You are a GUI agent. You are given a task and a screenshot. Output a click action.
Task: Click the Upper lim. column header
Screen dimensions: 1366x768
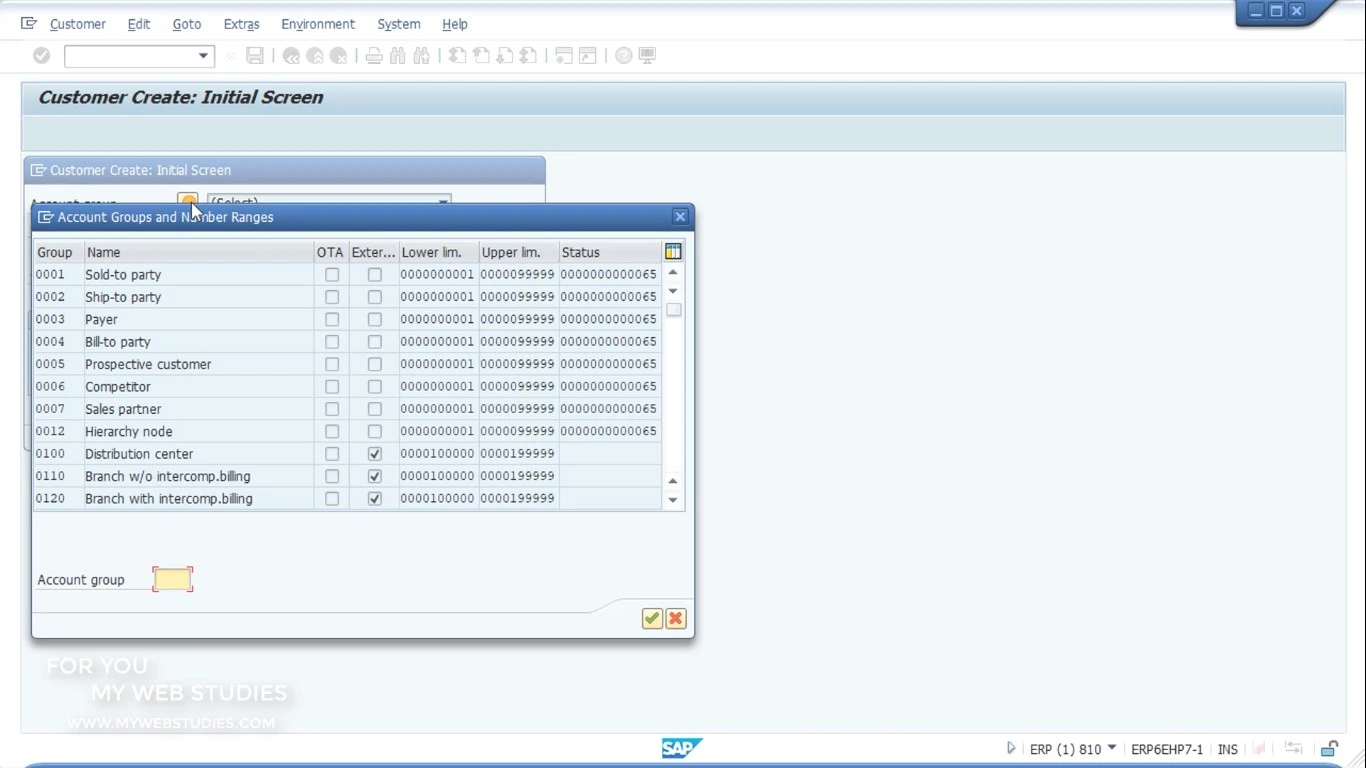pos(518,252)
